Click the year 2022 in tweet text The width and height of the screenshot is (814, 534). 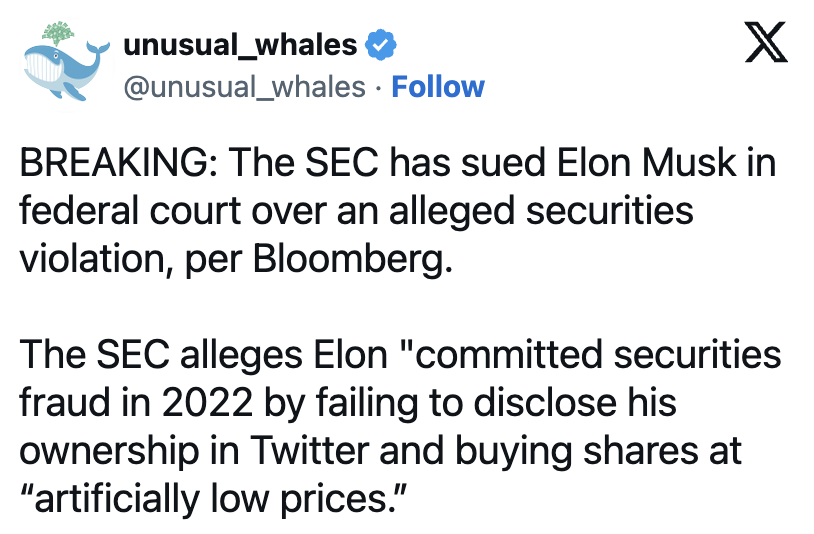click(x=207, y=403)
